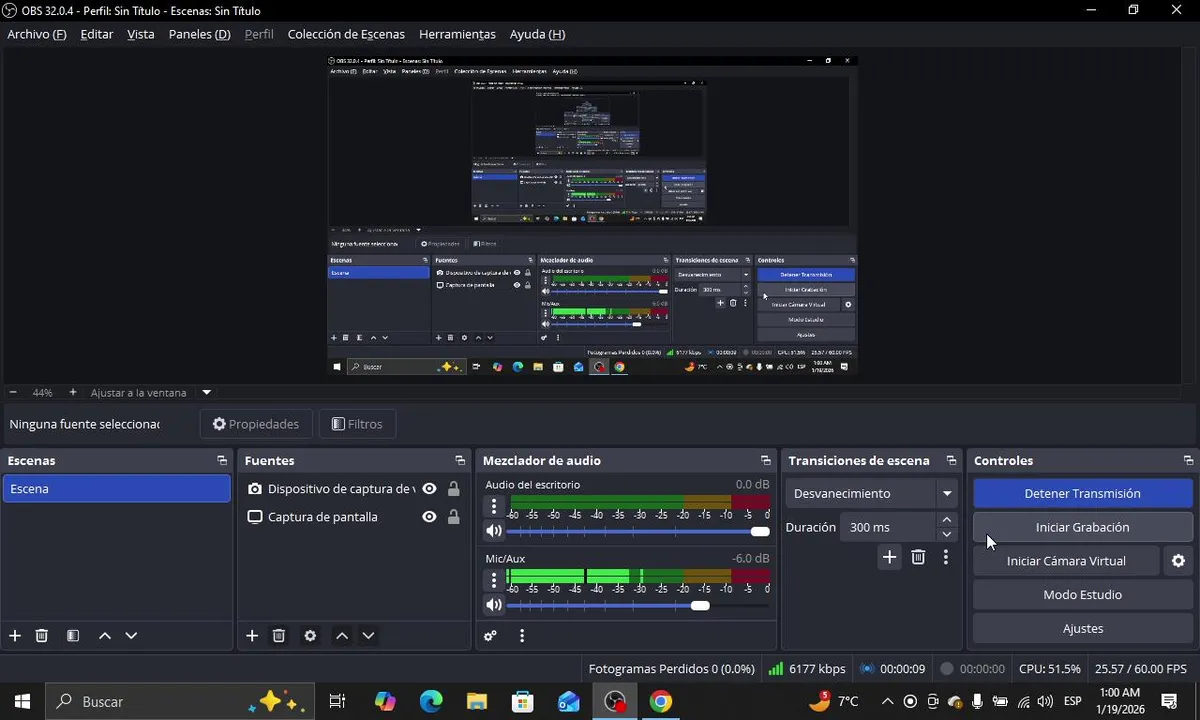Open the Paneles menu
Image resolution: width=1200 pixels, height=720 pixels.
tap(200, 34)
